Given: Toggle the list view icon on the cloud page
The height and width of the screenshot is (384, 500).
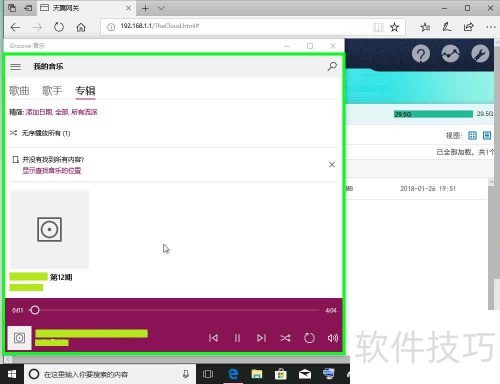Looking at the screenshot, I should click(x=487, y=135).
